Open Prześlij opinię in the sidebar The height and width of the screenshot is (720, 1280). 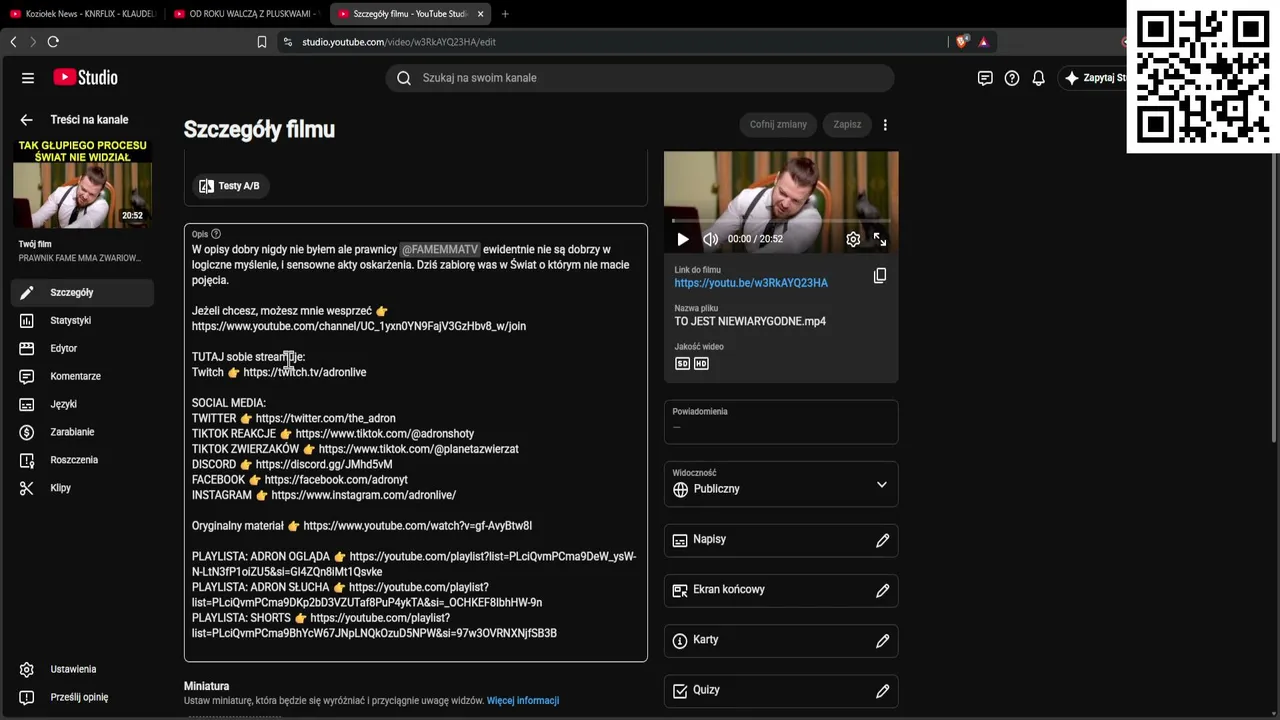[82, 697]
